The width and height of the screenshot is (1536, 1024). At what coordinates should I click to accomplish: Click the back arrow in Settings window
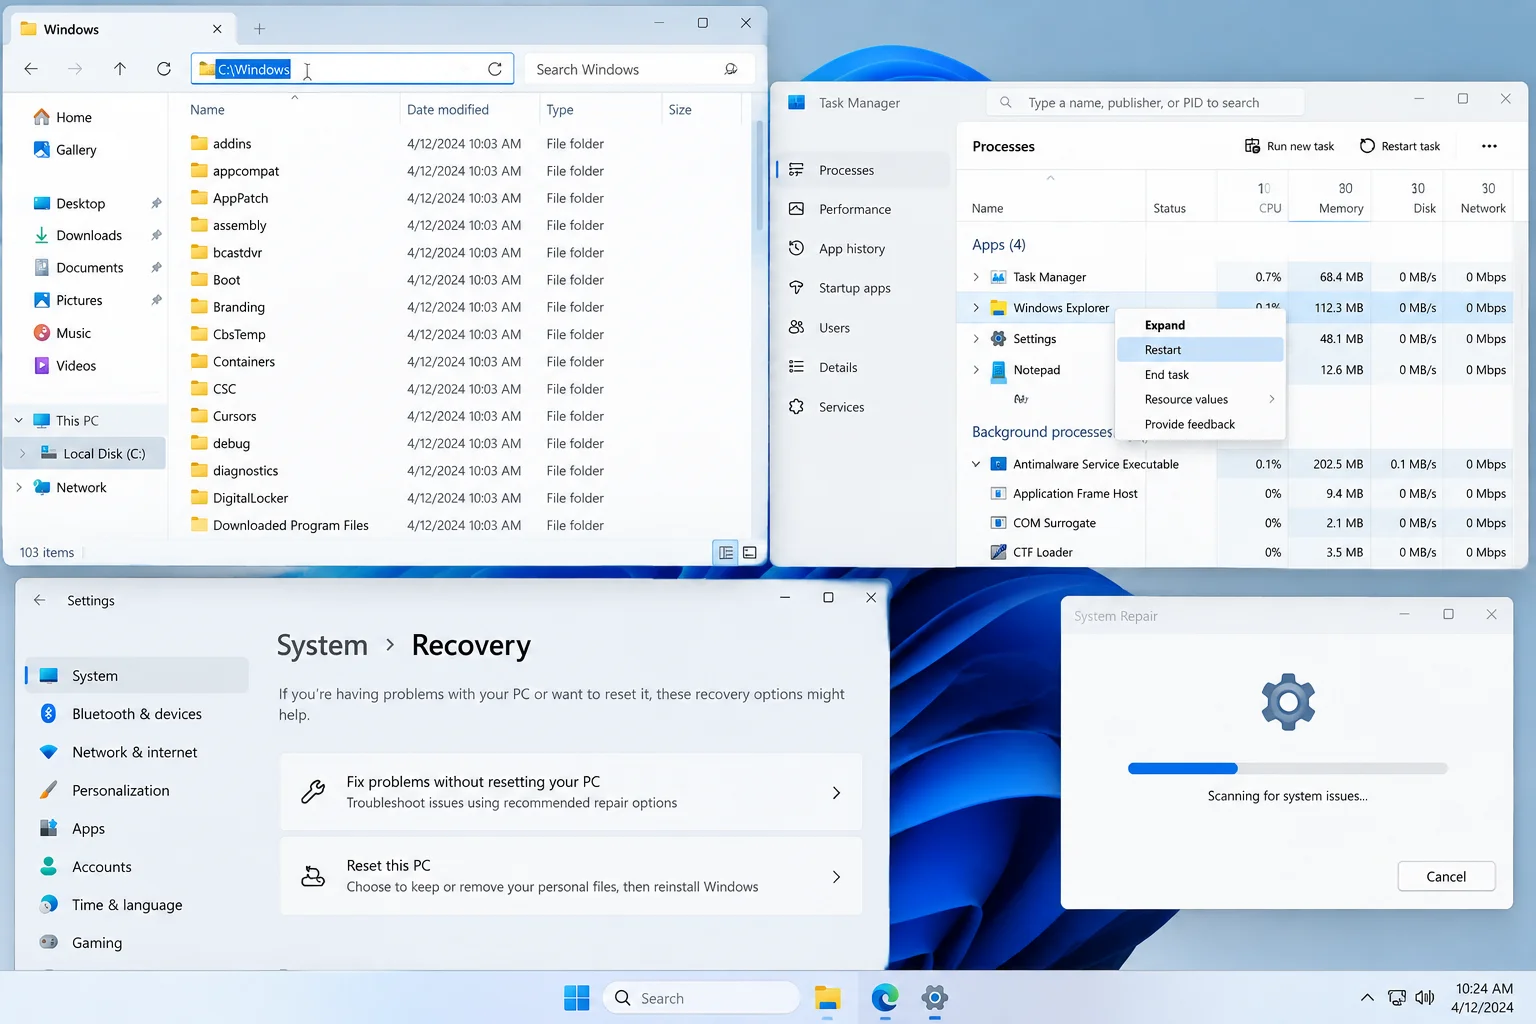(x=39, y=600)
